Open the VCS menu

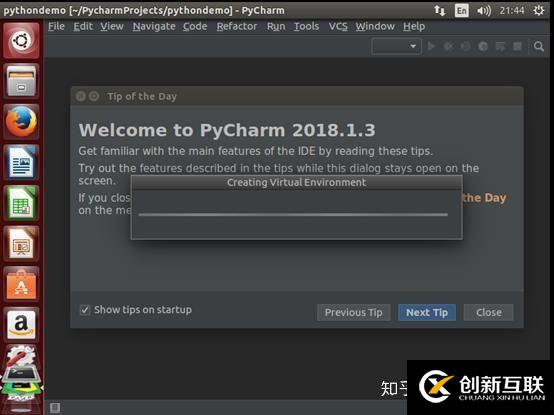pyautogui.click(x=338, y=26)
